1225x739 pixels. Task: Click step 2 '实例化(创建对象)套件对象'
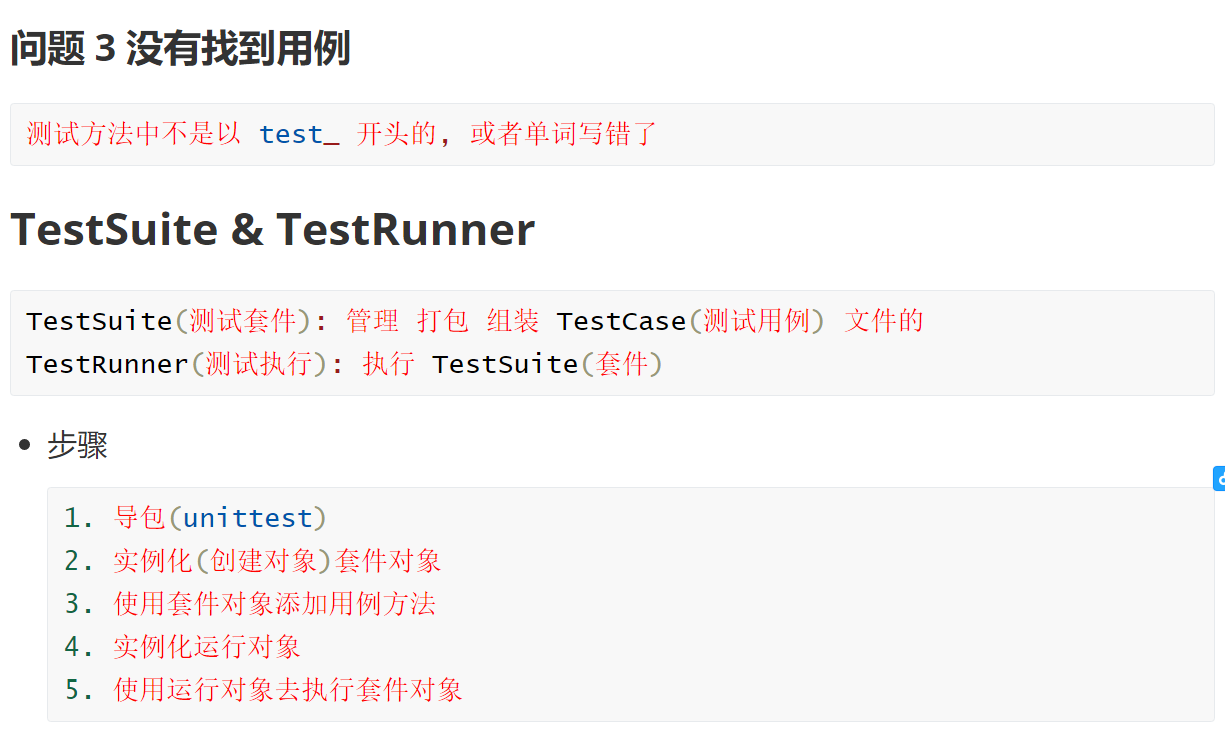pyautogui.click(x=277, y=561)
